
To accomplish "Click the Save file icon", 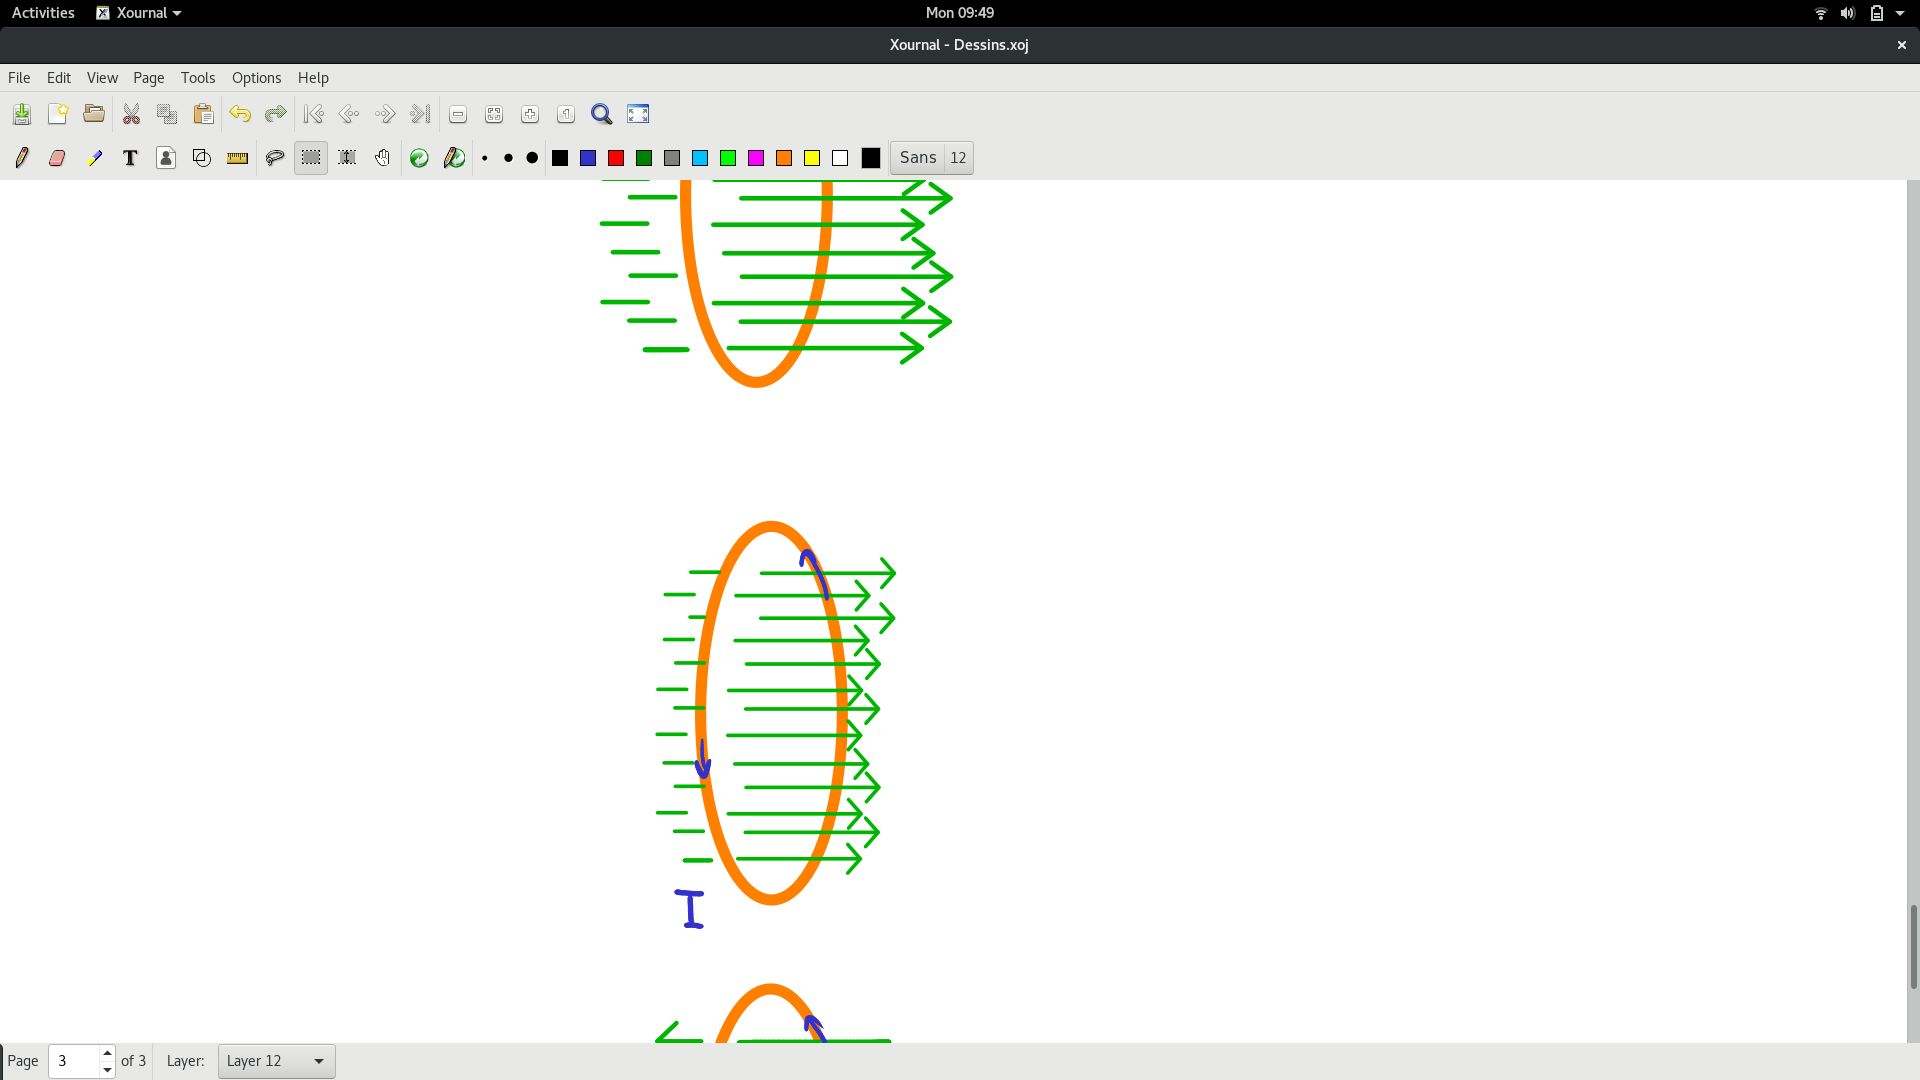I will pos(22,114).
